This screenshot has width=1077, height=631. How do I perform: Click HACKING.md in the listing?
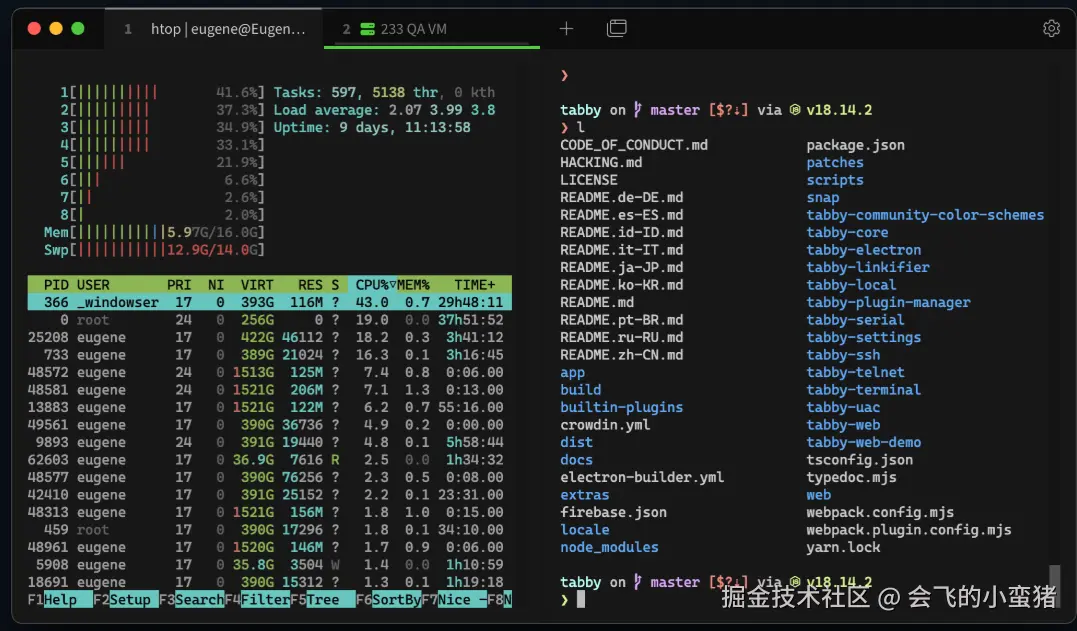[x=601, y=163]
